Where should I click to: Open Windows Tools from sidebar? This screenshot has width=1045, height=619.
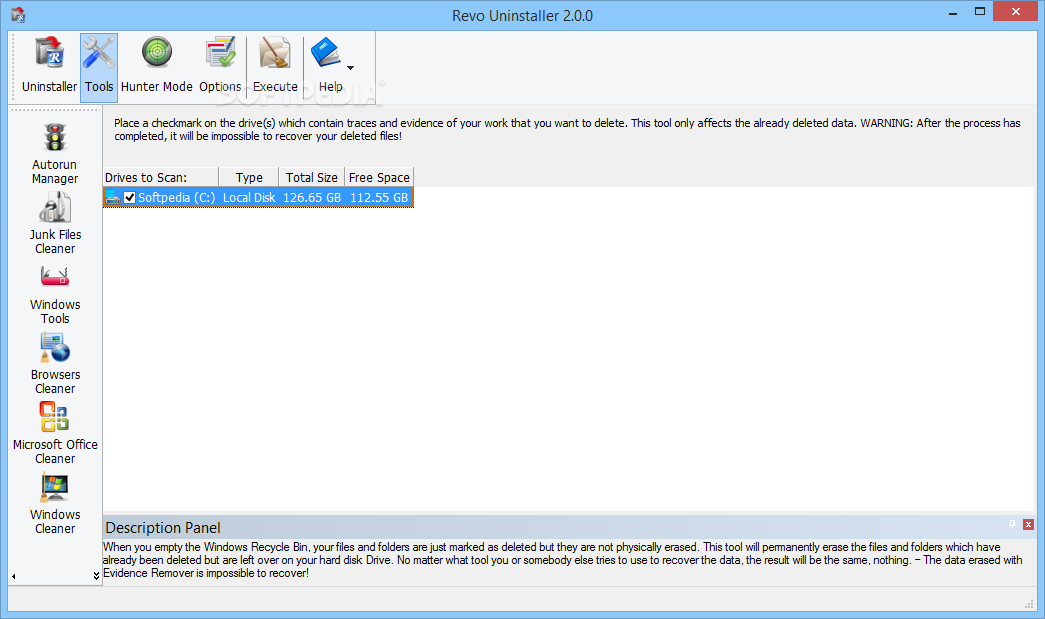(x=55, y=295)
